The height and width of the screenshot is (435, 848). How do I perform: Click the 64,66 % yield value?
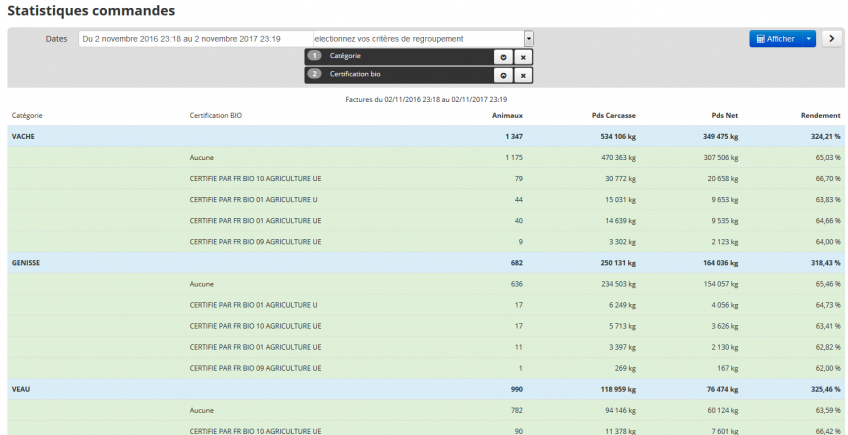click(828, 221)
